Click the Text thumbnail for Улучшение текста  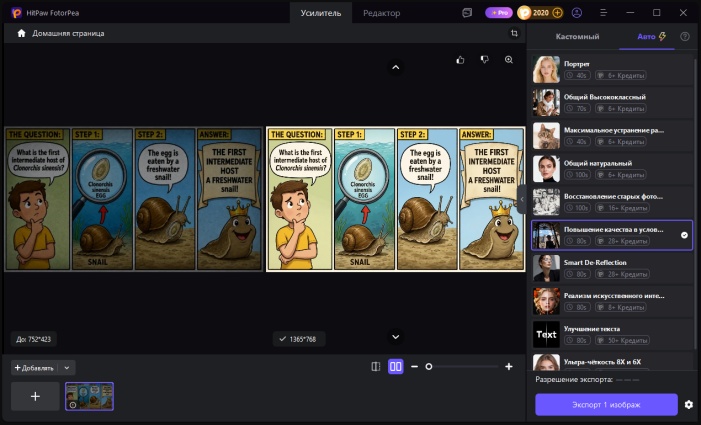tap(546, 334)
